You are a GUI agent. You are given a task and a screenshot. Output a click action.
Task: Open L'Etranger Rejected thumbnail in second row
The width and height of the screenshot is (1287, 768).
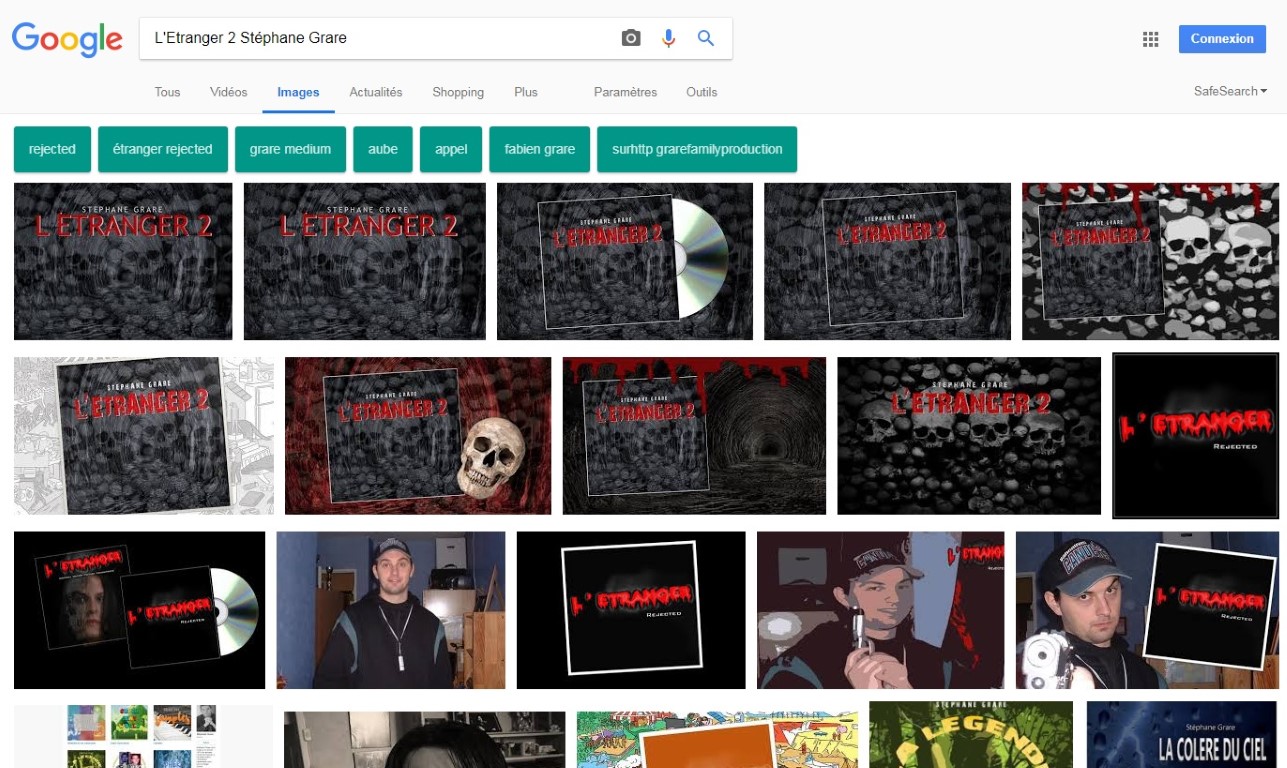click(x=1196, y=436)
